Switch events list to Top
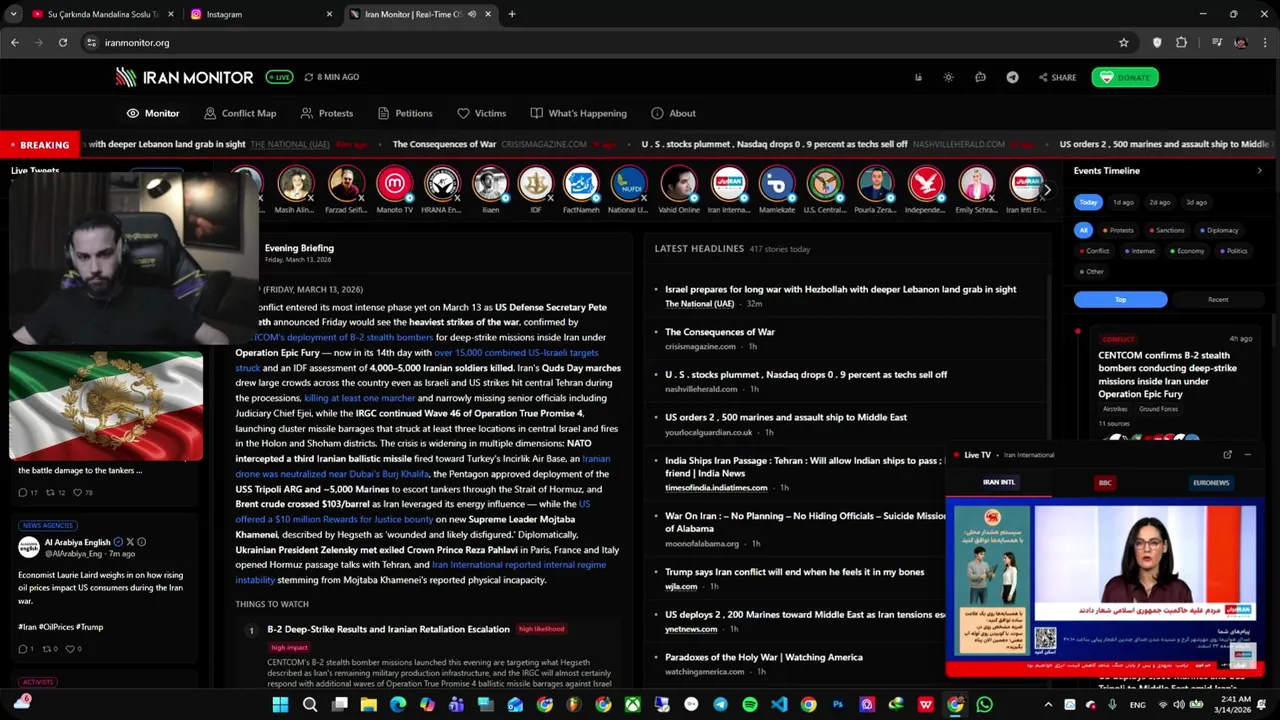The image size is (1280, 720). (x=1120, y=299)
